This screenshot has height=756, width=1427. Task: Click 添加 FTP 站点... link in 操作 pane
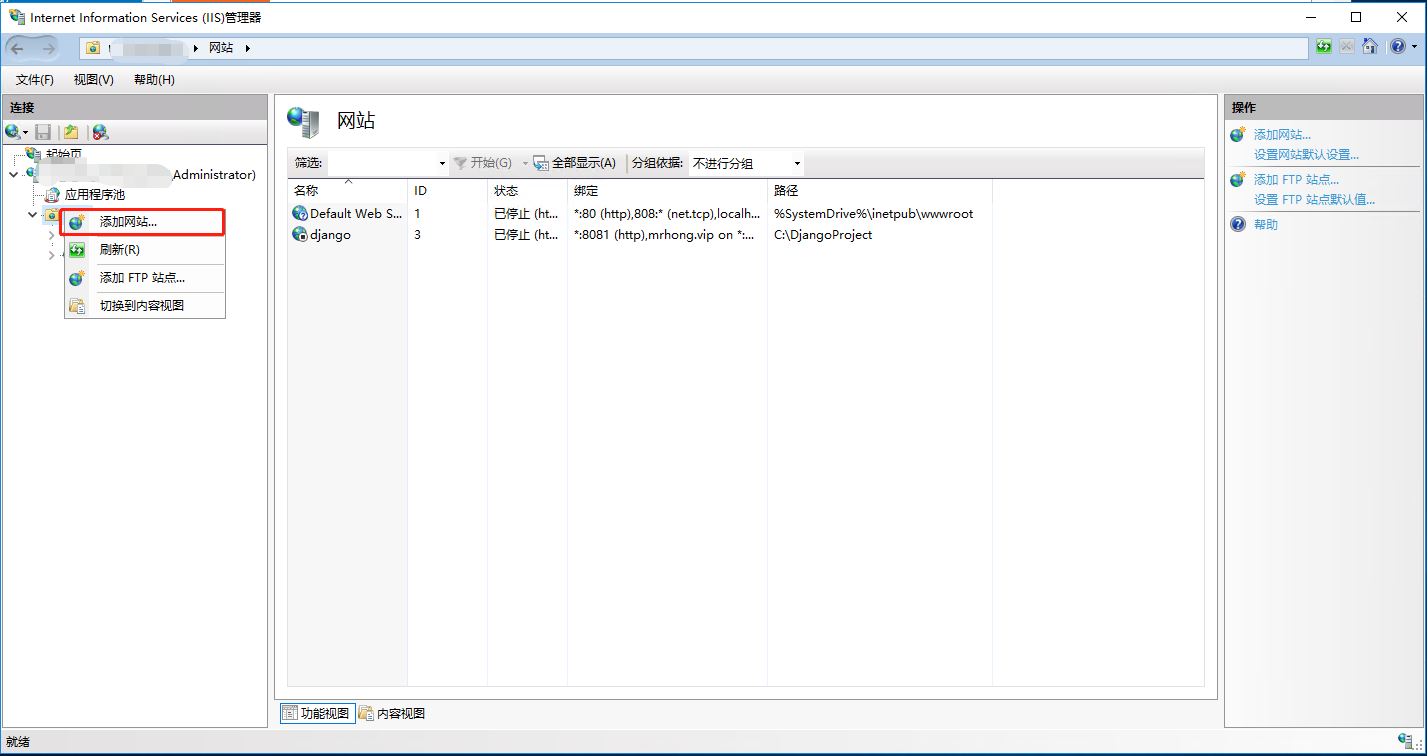pos(1296,180)
